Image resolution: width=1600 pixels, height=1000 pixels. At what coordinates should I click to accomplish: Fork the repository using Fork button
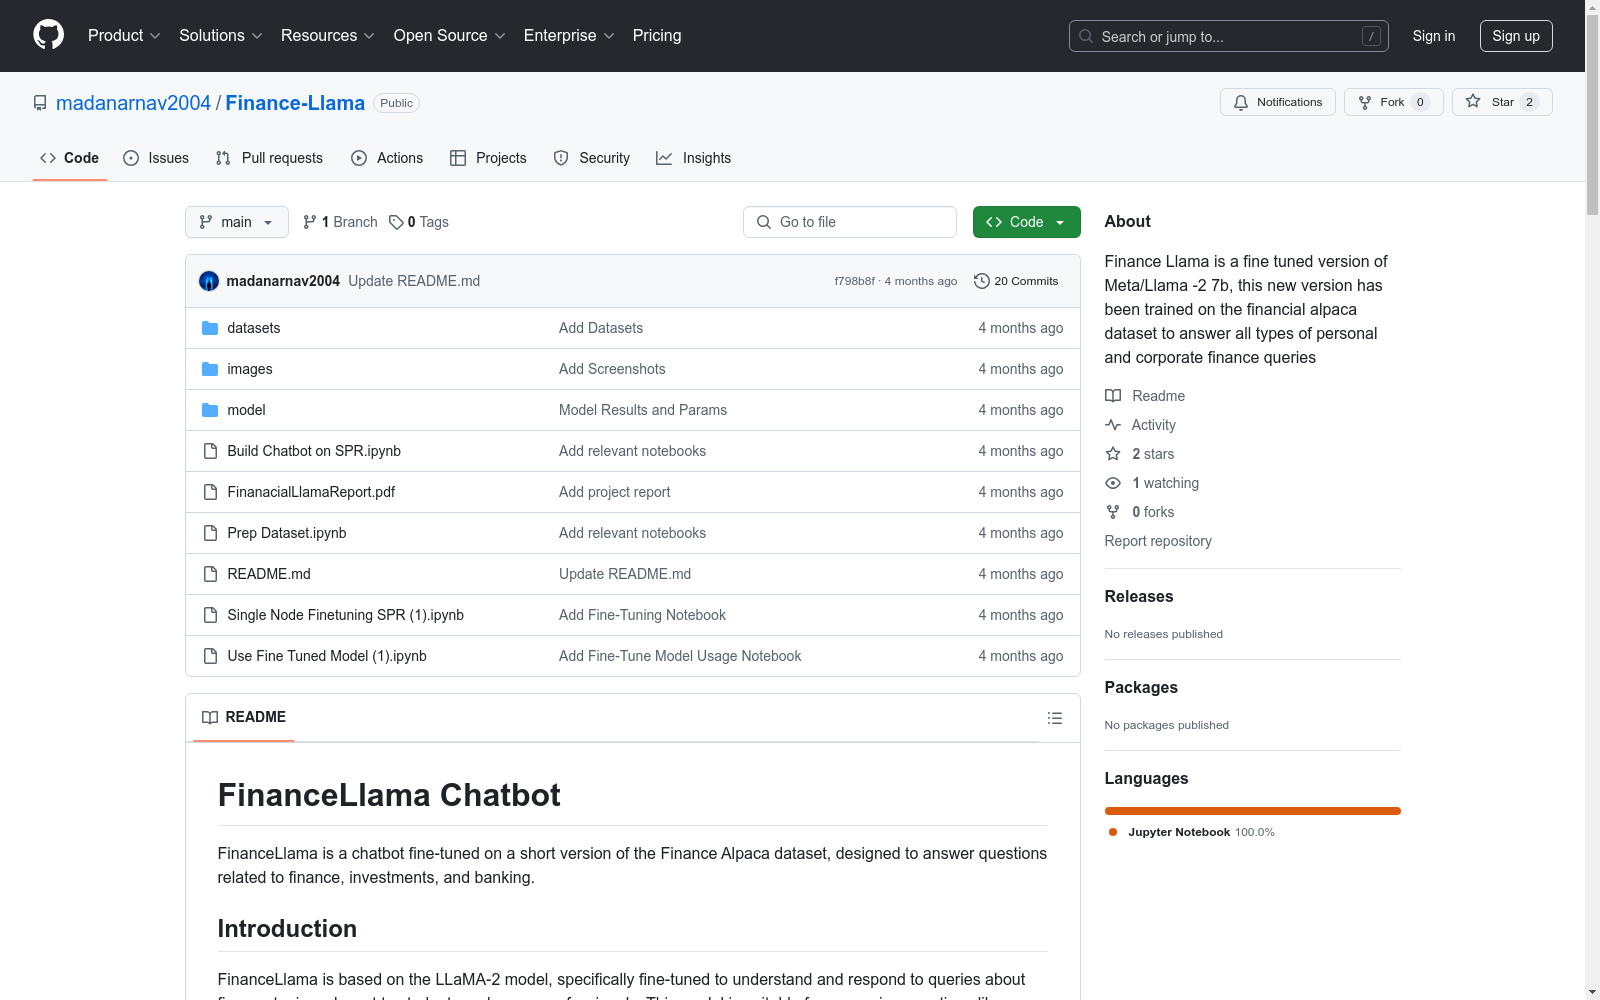click(x=1394, y=102)
